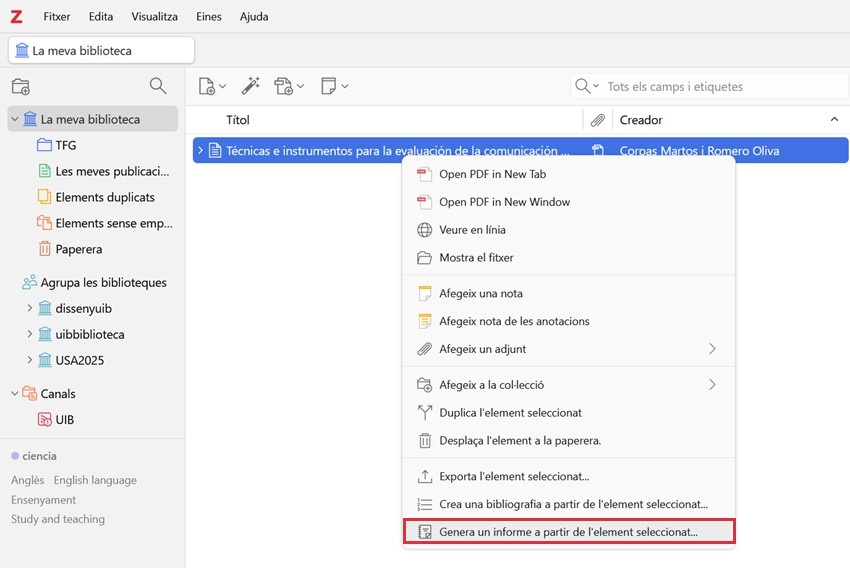Filter by Study and teaching tag
The image size is (850, 568).
[58, 519]
